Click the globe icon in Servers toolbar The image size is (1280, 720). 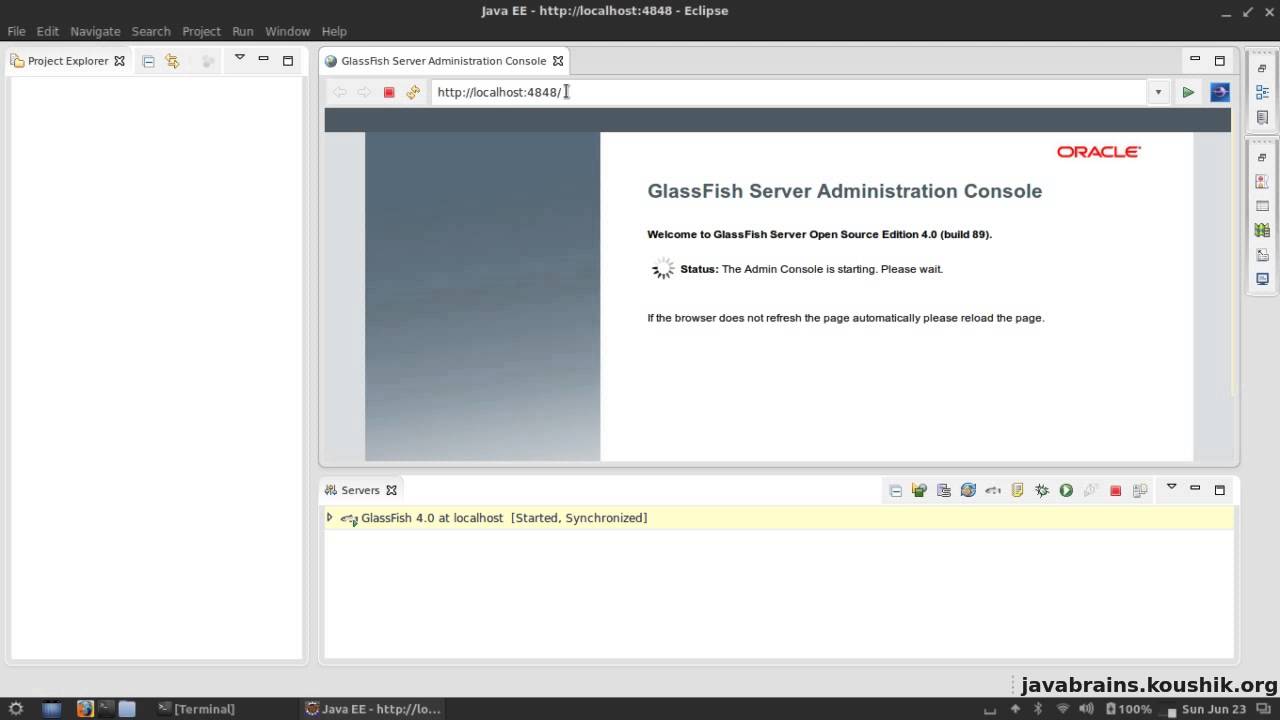[968, 490]
